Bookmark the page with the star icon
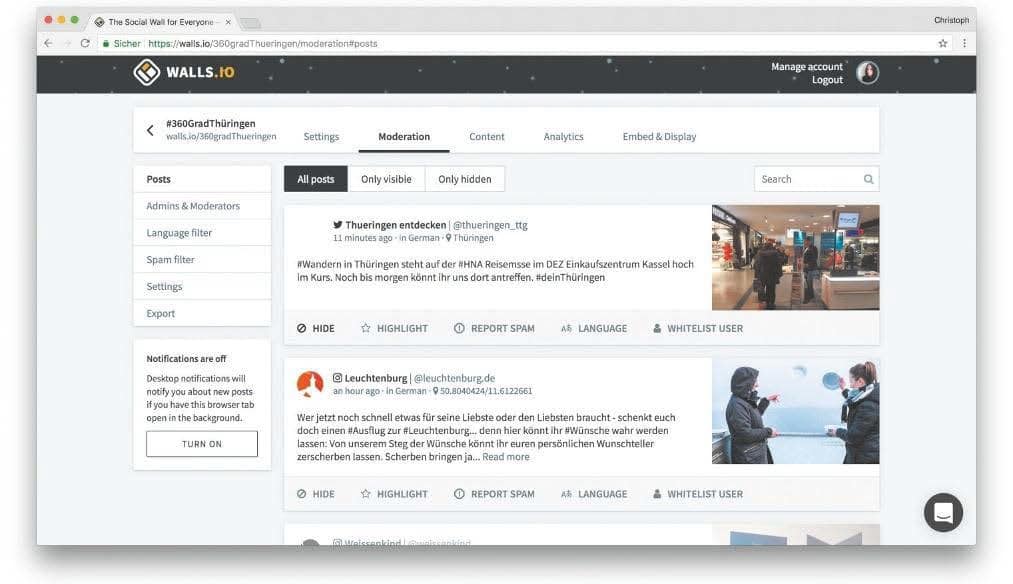Image resolution: width=1013 pixels, height=584 pixels. pyautogui.click(x=943, y=43)
